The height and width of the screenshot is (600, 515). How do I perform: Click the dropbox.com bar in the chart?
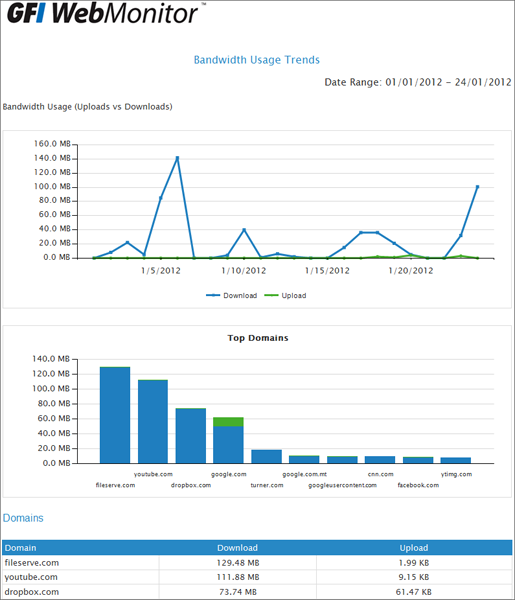[191, 435]
